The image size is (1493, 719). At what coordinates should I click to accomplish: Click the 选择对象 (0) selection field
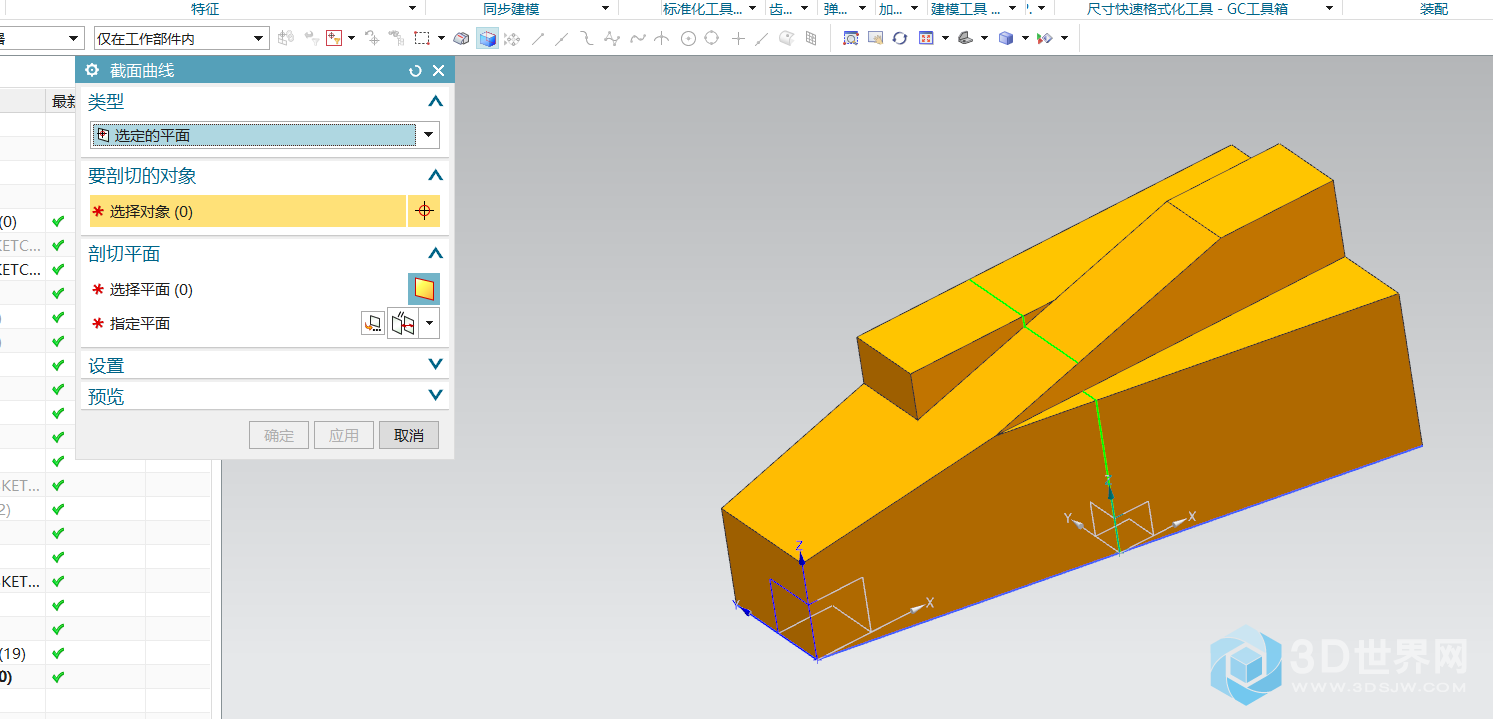click(x=248, y=211)
